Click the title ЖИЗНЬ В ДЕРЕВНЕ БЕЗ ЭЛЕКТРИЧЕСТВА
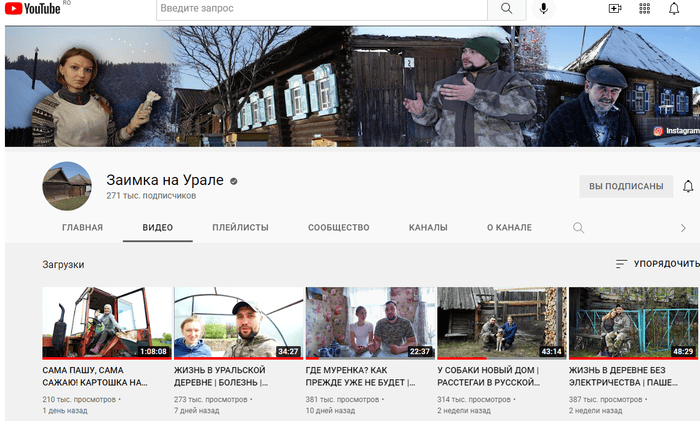Image resolution: width=700 pixels, height=421 pixels. coord(623,376)
